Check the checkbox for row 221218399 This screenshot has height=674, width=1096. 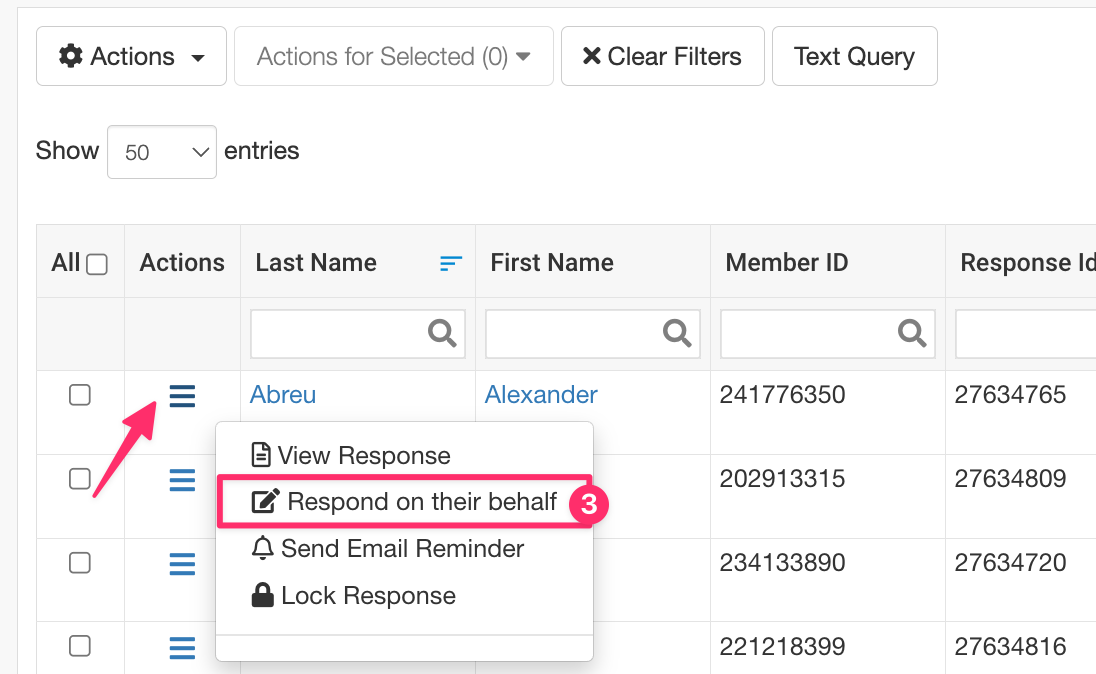click(x=80, y=646)
